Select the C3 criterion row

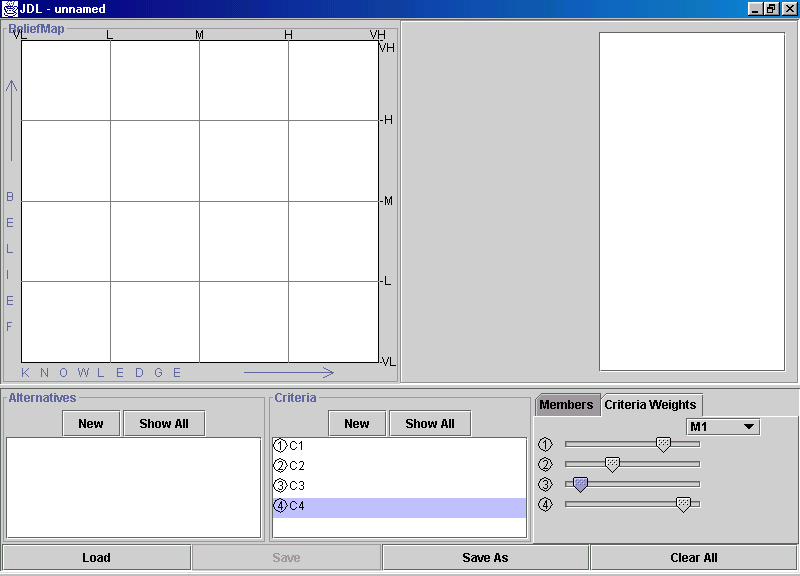(x=399, y=486)
